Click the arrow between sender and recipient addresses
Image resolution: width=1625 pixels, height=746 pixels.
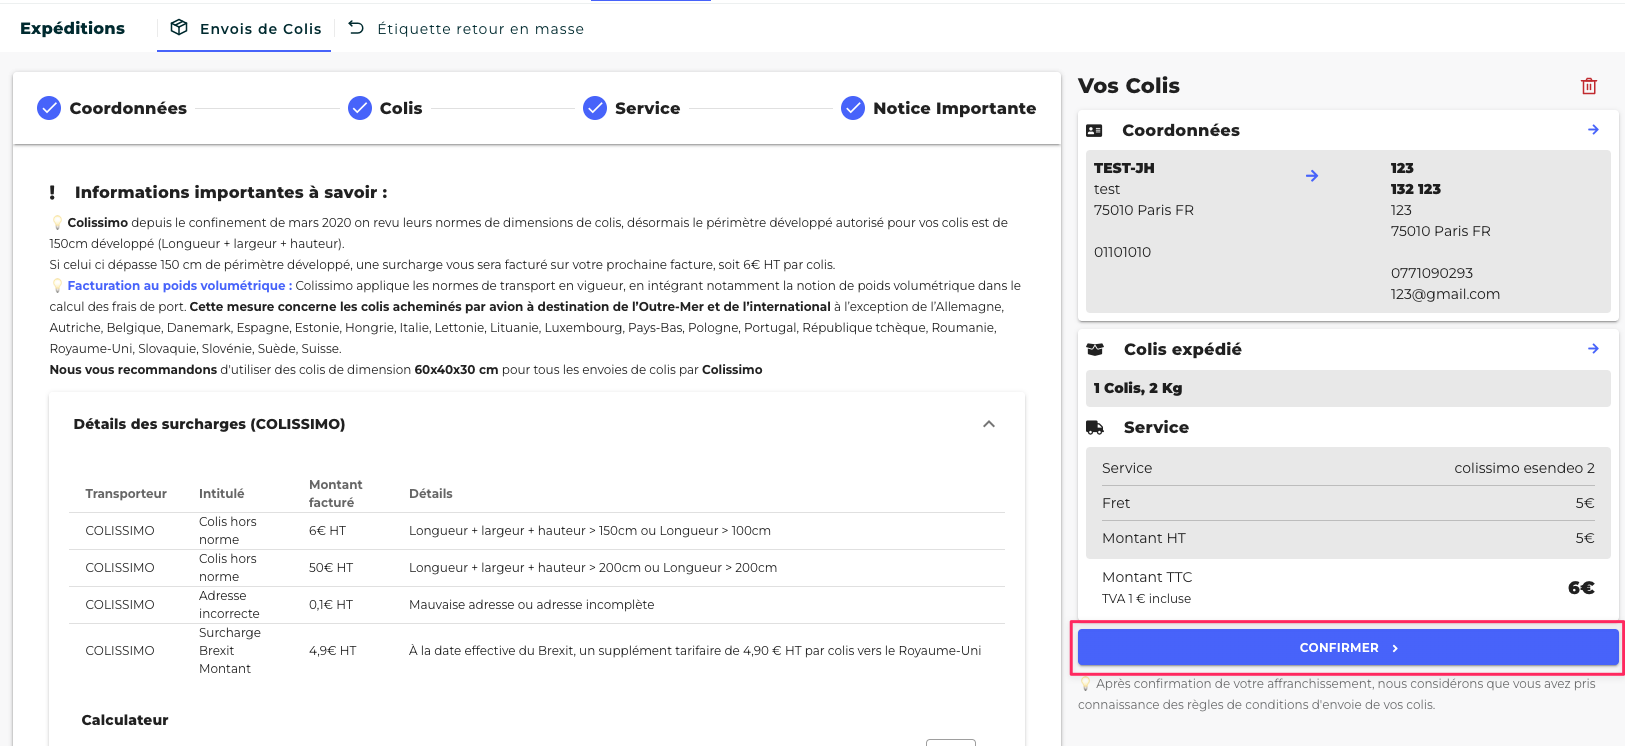[1312, 176]
